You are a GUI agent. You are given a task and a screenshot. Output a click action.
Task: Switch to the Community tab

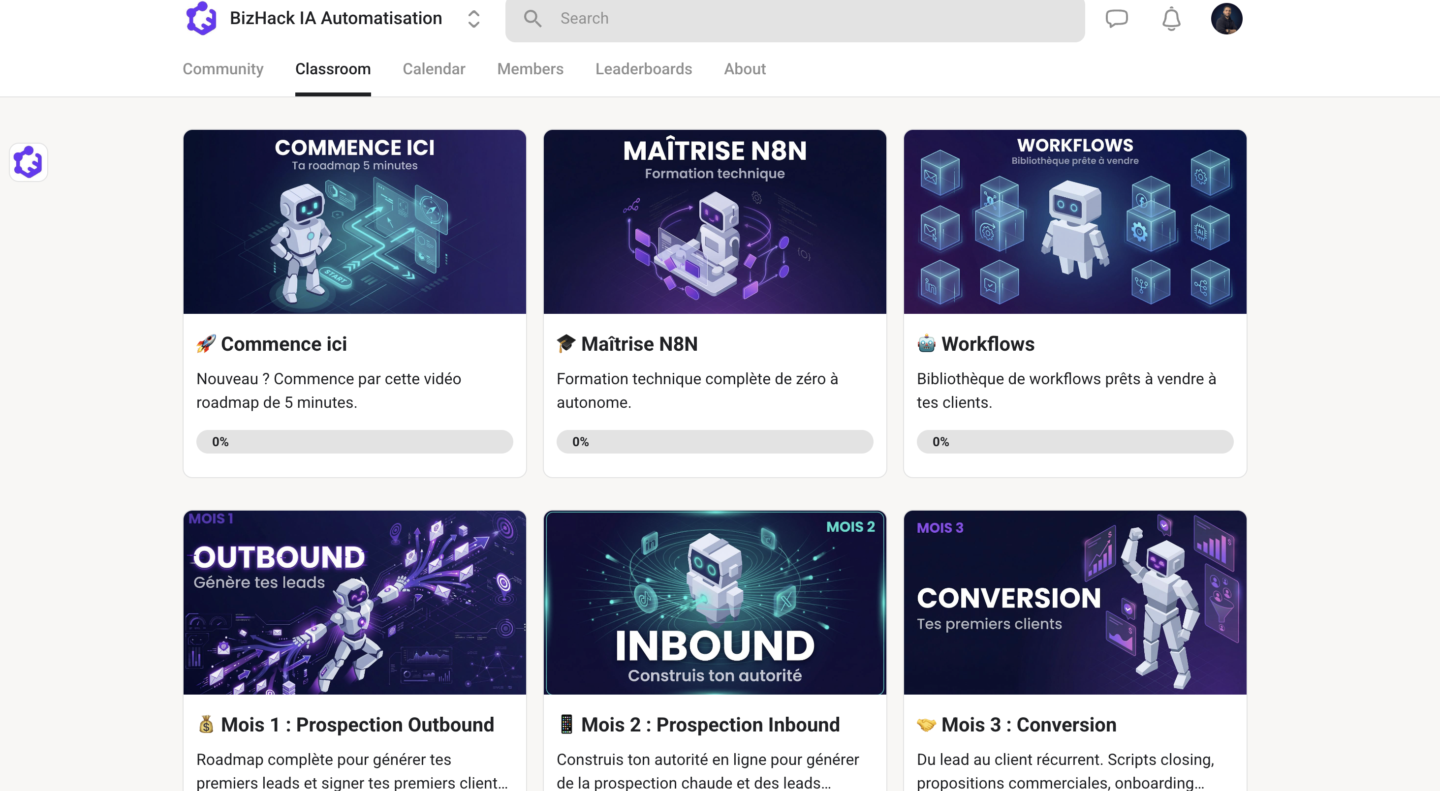click(223, 69)
